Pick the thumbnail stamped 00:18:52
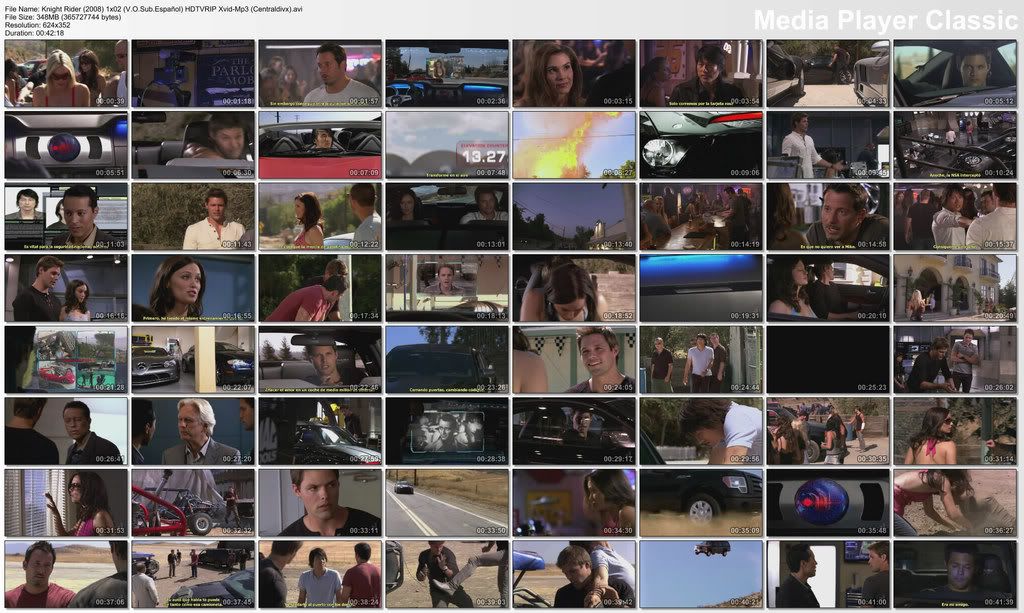 click(574, 289)
